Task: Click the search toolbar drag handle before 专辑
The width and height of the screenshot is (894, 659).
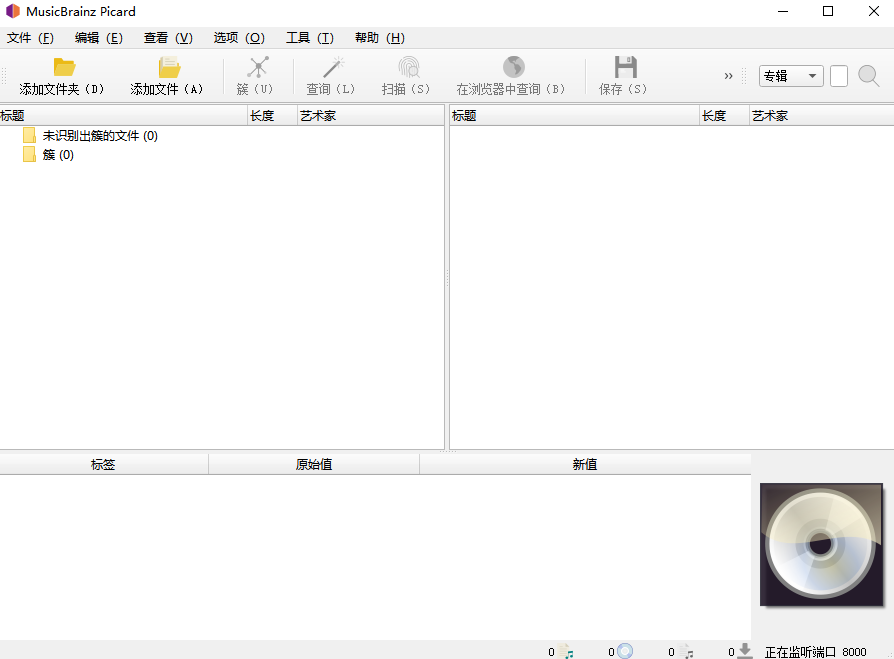Action: pyautogui.click(x=744, y=76)
